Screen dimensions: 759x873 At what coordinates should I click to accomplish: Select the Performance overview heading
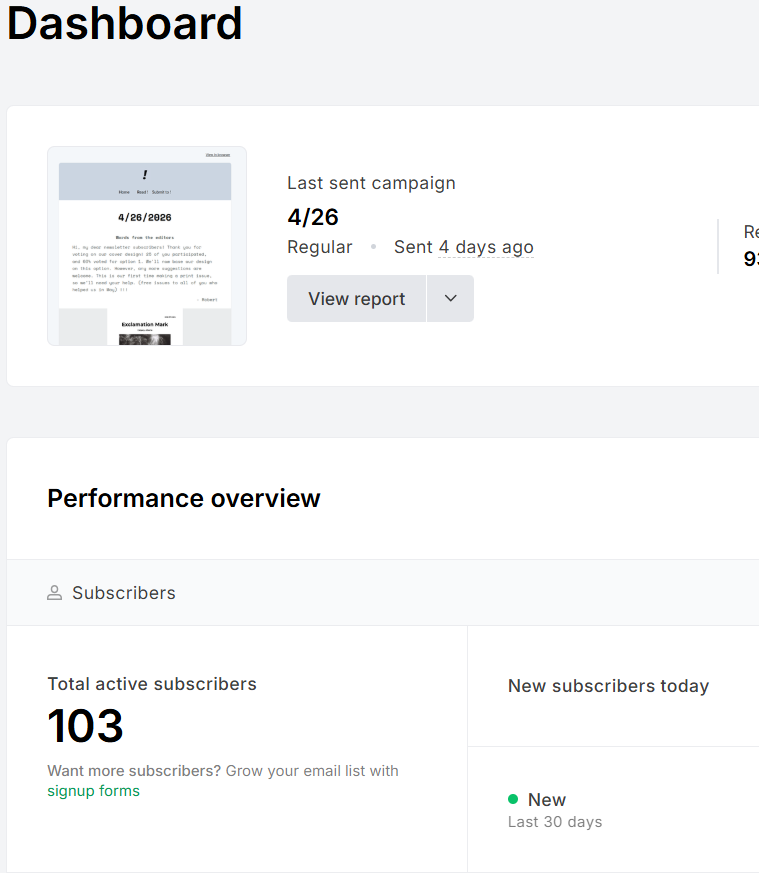tap(184, 498)
